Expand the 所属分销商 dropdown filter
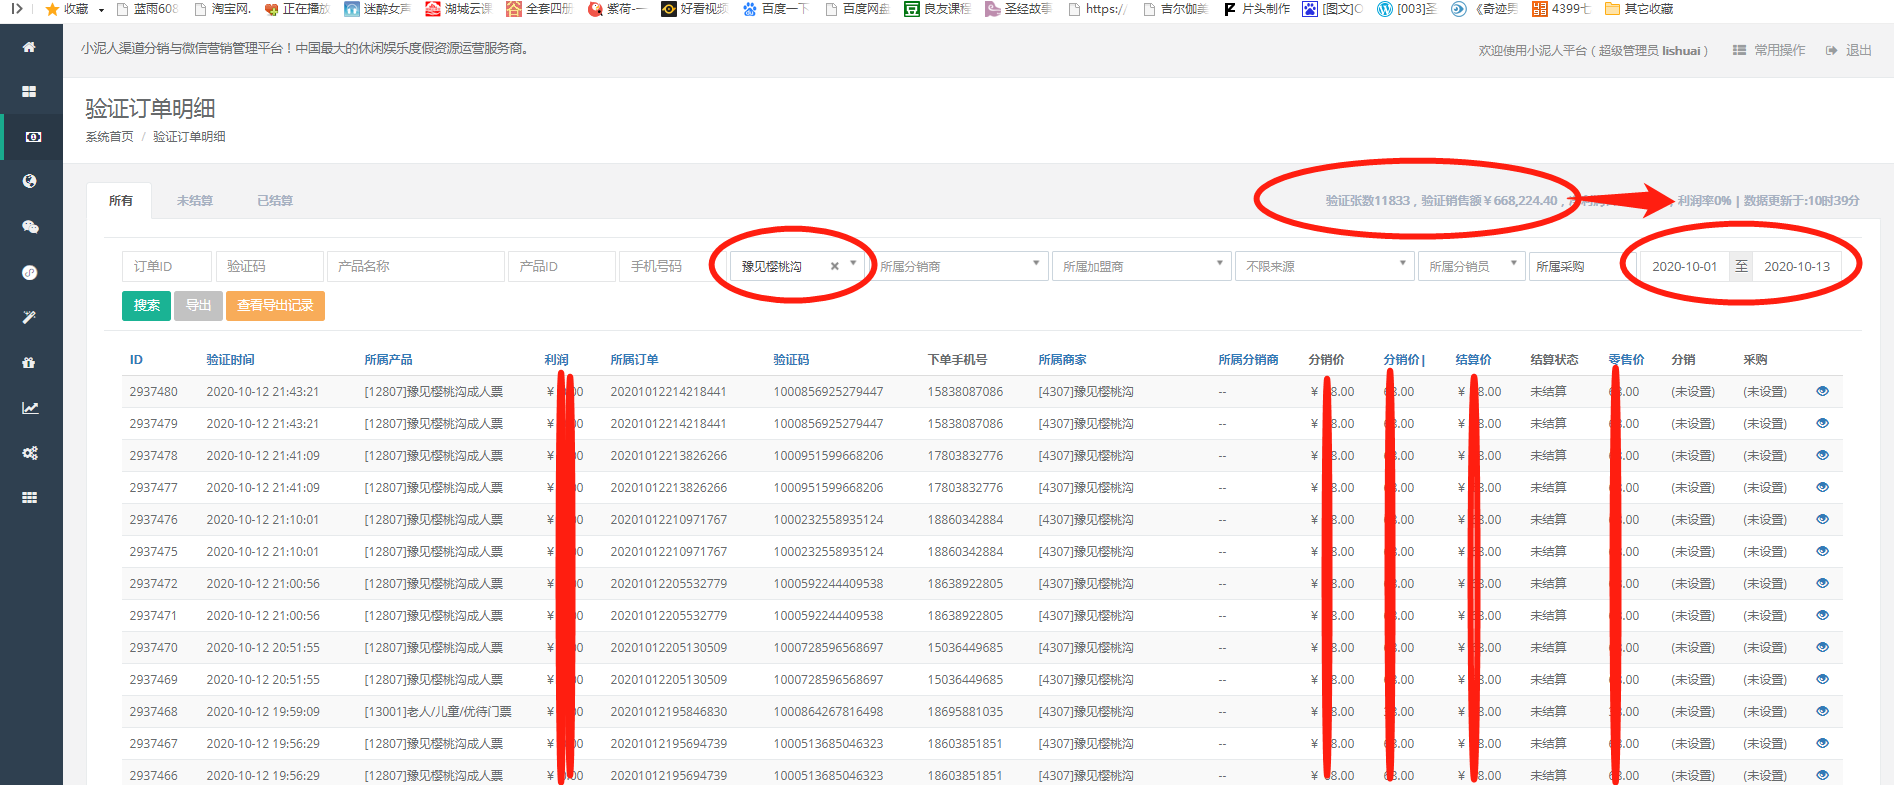This screenshot has width=1894, height=785. 960,266
